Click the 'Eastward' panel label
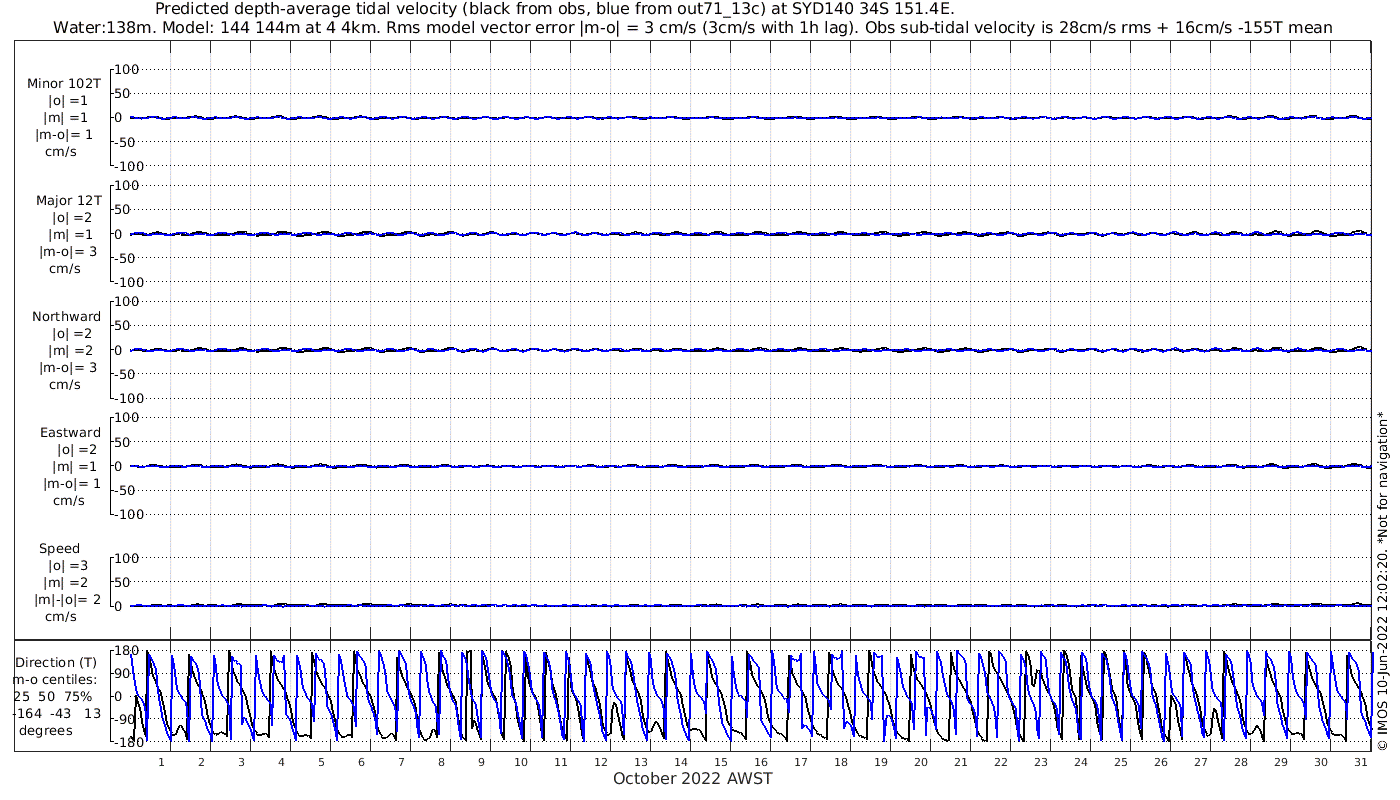 pos(70,433)
